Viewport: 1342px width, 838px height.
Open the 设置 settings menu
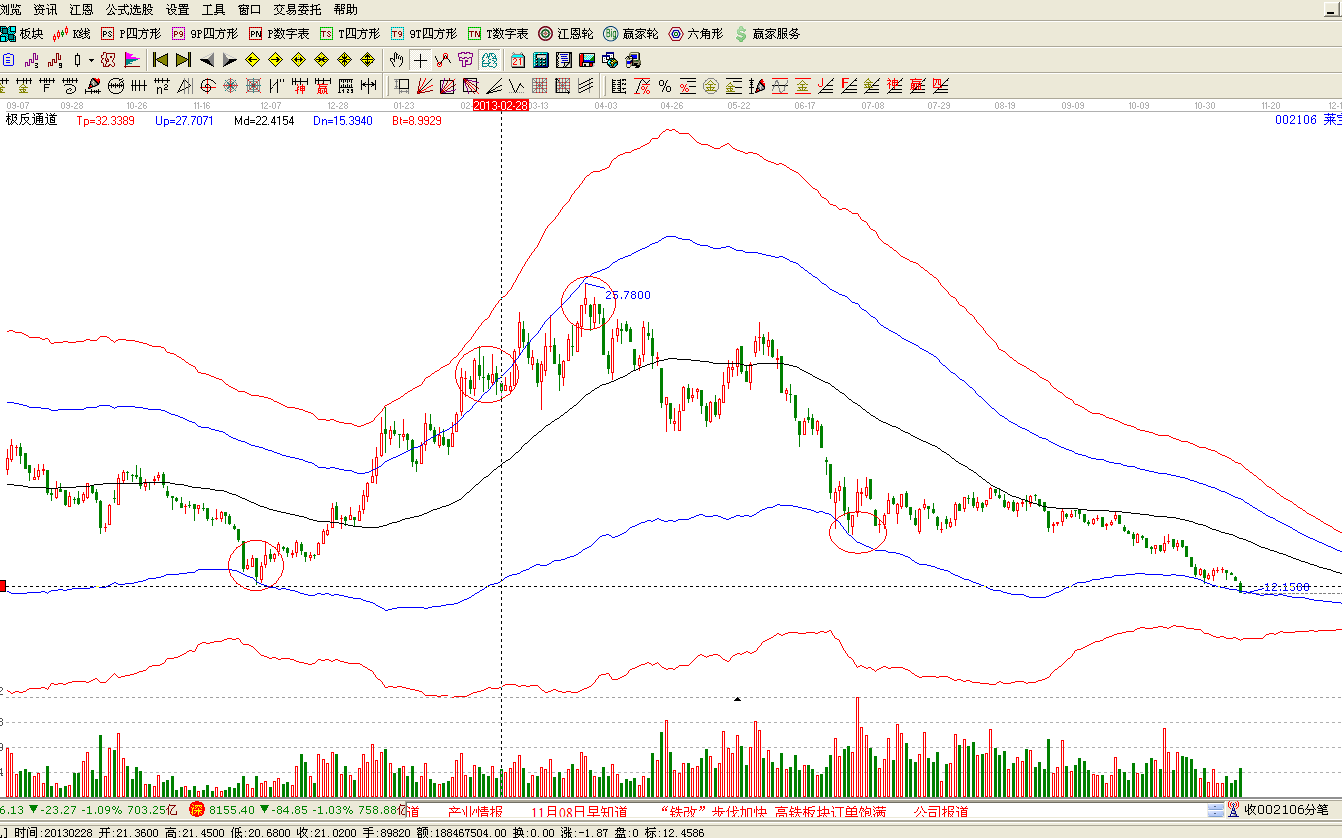click(x=177, y=10)
